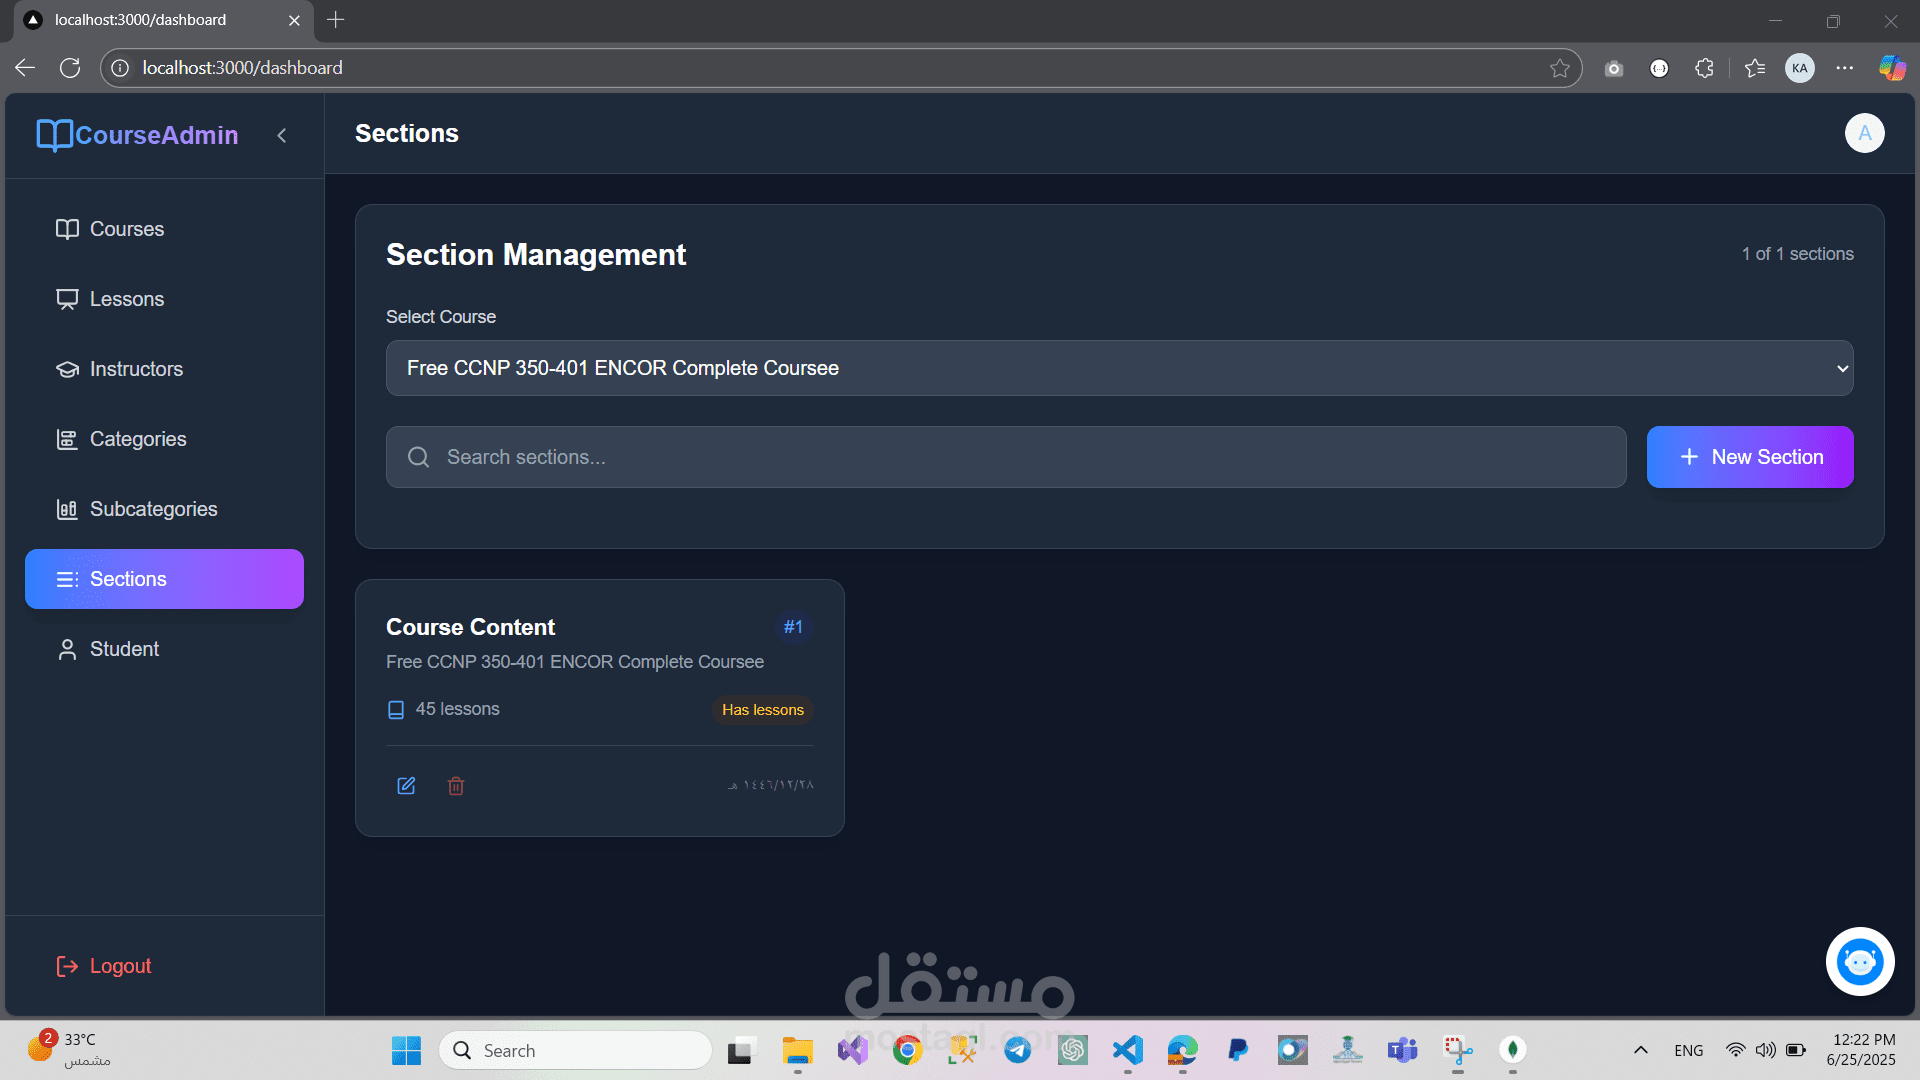Image resolution: width=1920 pixels, height=1080 pixels.
Task: Bookmark page with star icon
Action: 1559,68
